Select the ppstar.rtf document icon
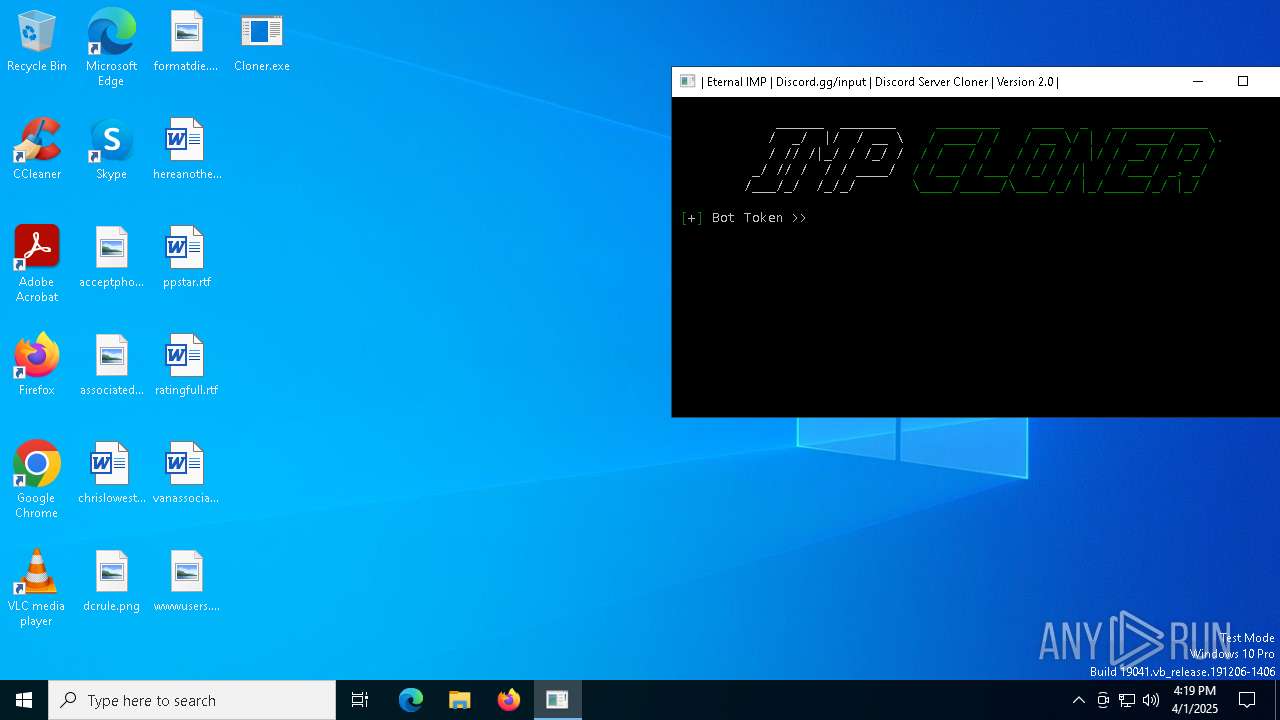Viewport: 1280px width, 720px height. click(186, 258)
